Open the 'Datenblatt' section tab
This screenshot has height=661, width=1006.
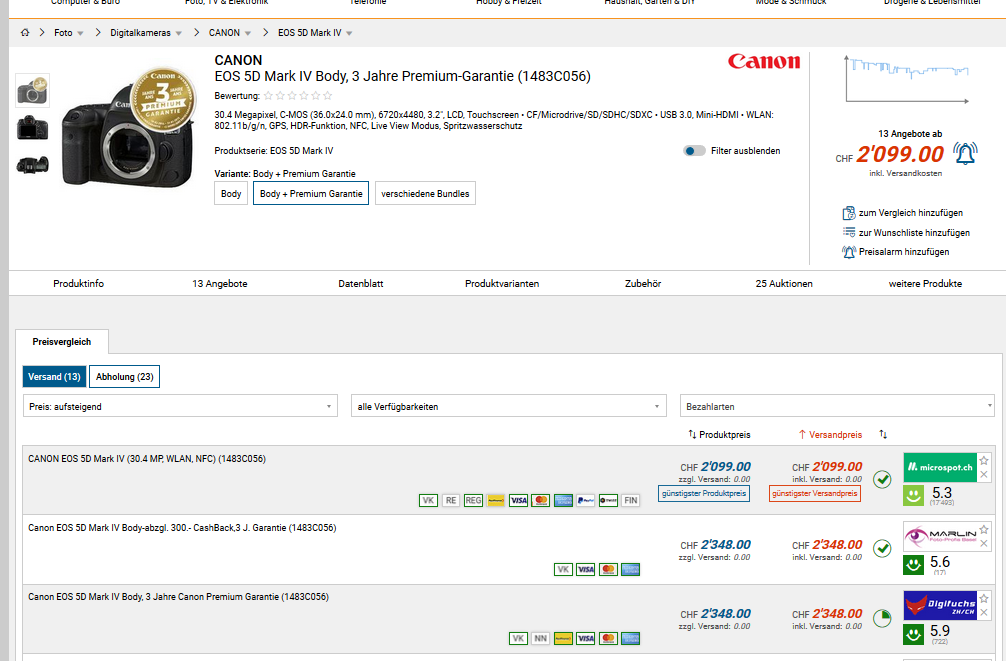tap(360, 284)
